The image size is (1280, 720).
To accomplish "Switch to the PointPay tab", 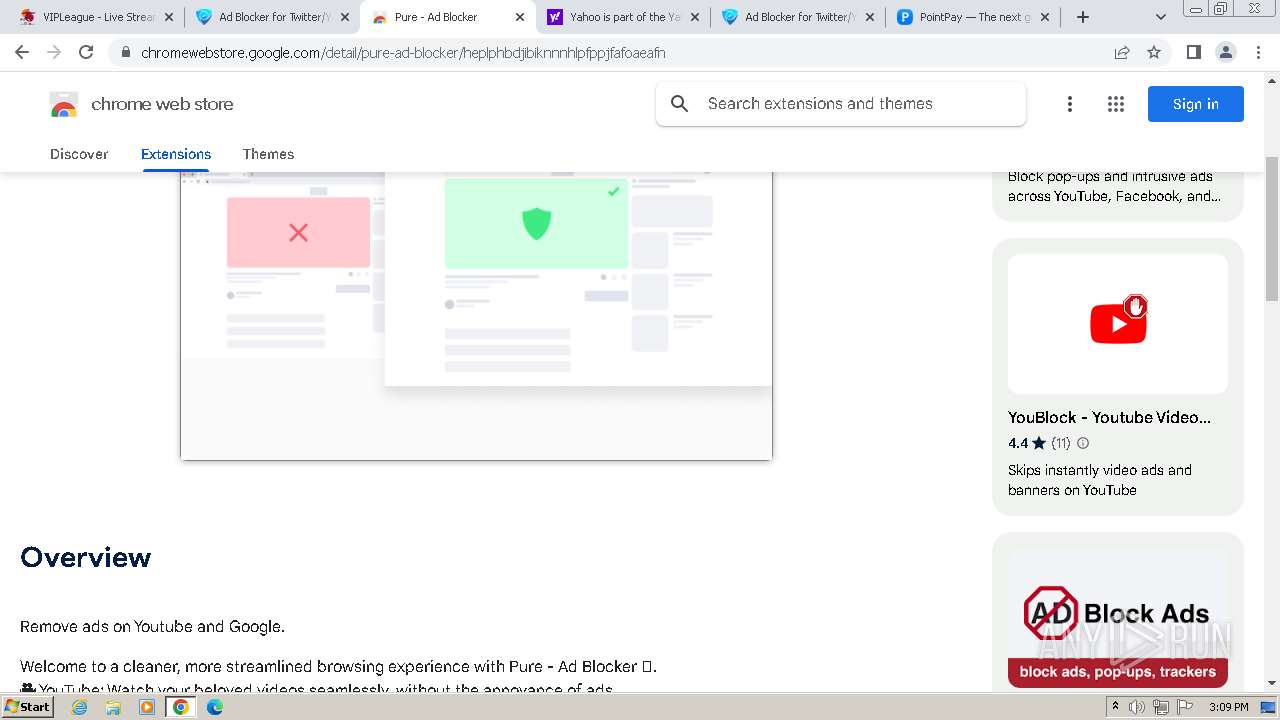I will coord(973,17).
